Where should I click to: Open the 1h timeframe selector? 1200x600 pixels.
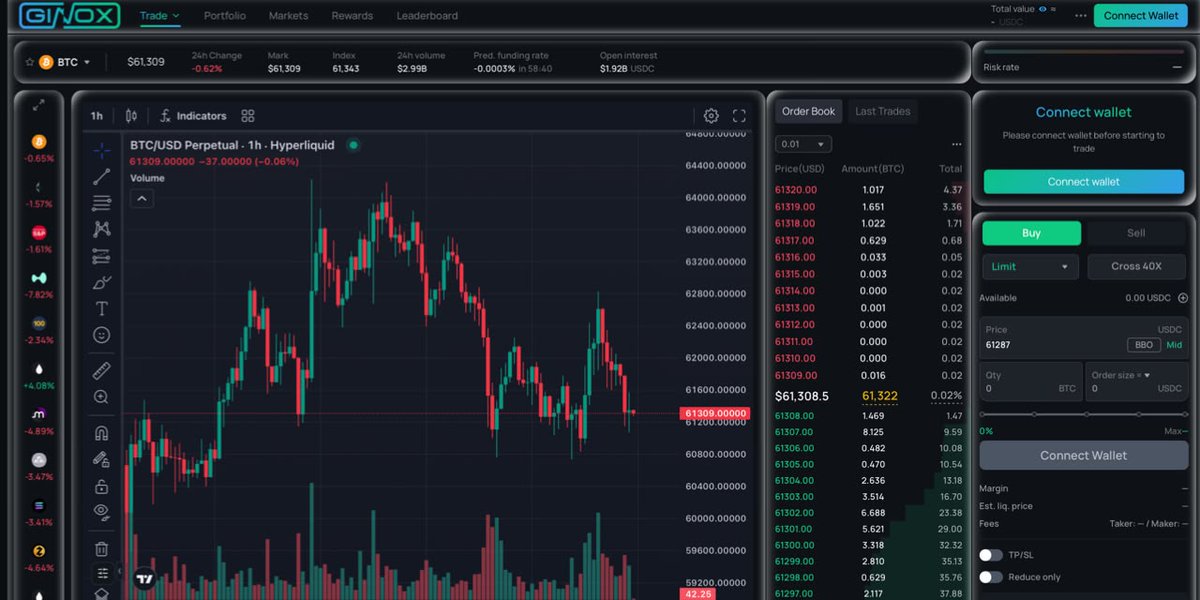[x=97, y=116]
